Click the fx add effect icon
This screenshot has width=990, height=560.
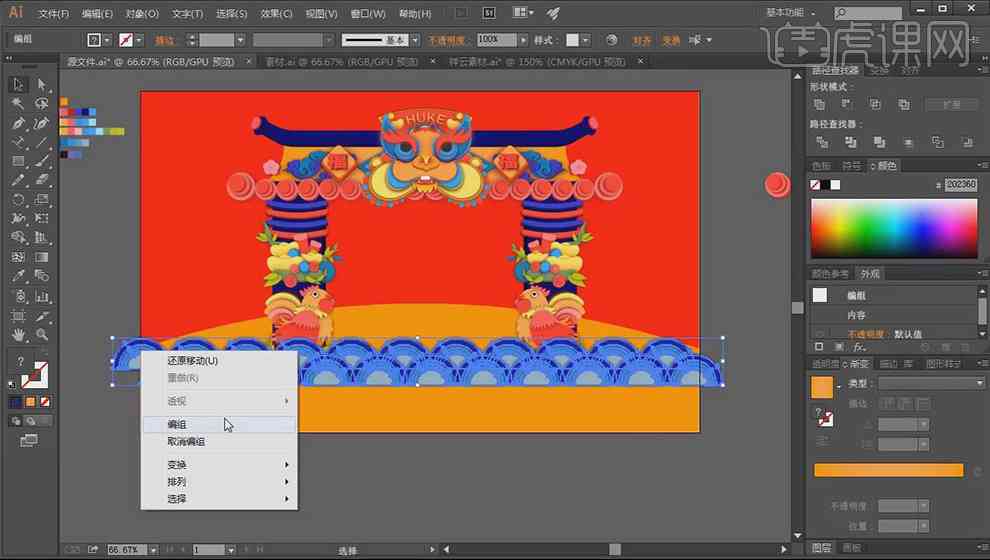859,347
